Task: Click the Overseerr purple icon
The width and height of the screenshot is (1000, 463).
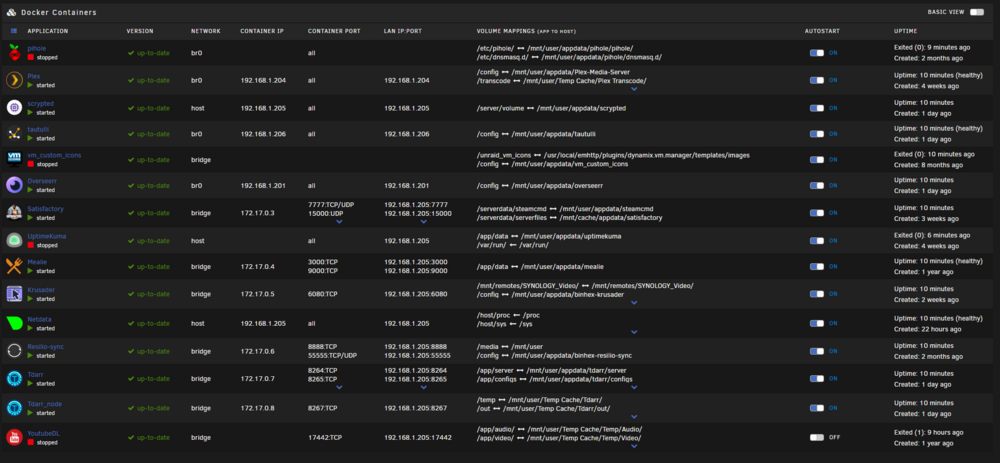Action: click(x=14, y=185)
